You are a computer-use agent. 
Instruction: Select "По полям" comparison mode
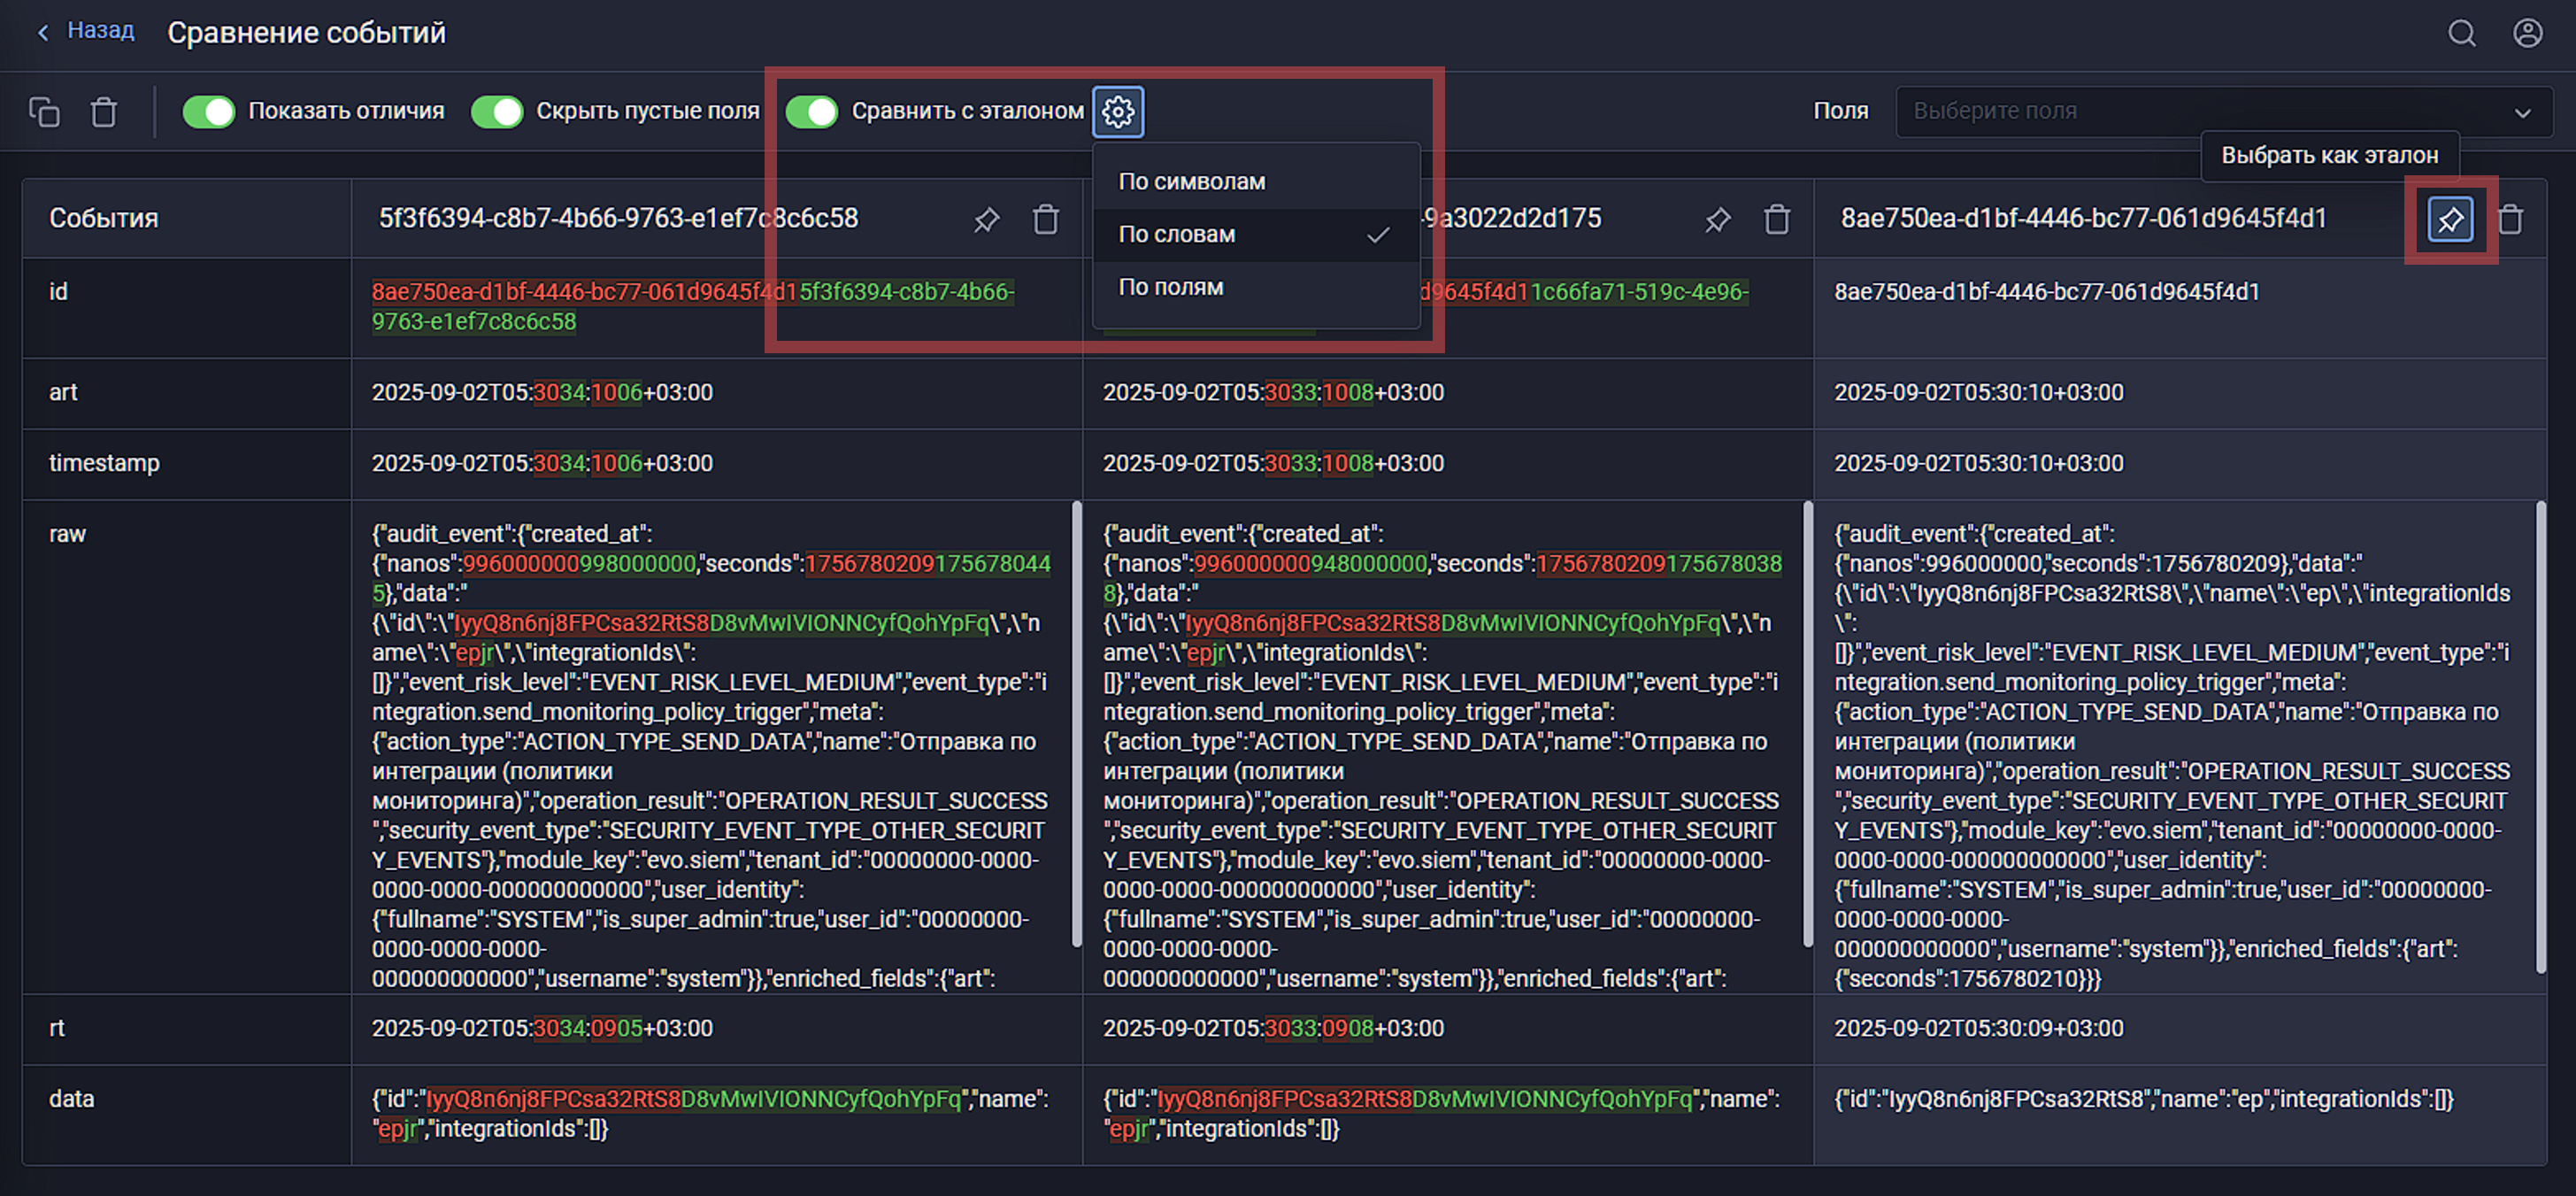pos(1171,287)
